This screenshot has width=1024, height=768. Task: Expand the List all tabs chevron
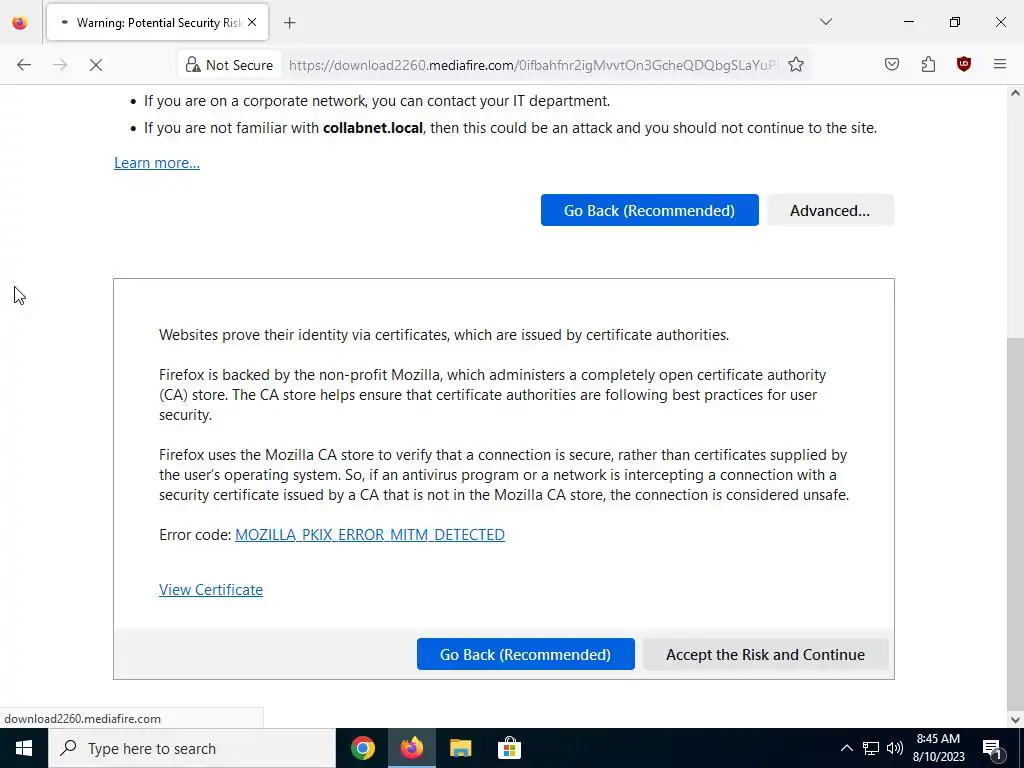coord(825,22)
